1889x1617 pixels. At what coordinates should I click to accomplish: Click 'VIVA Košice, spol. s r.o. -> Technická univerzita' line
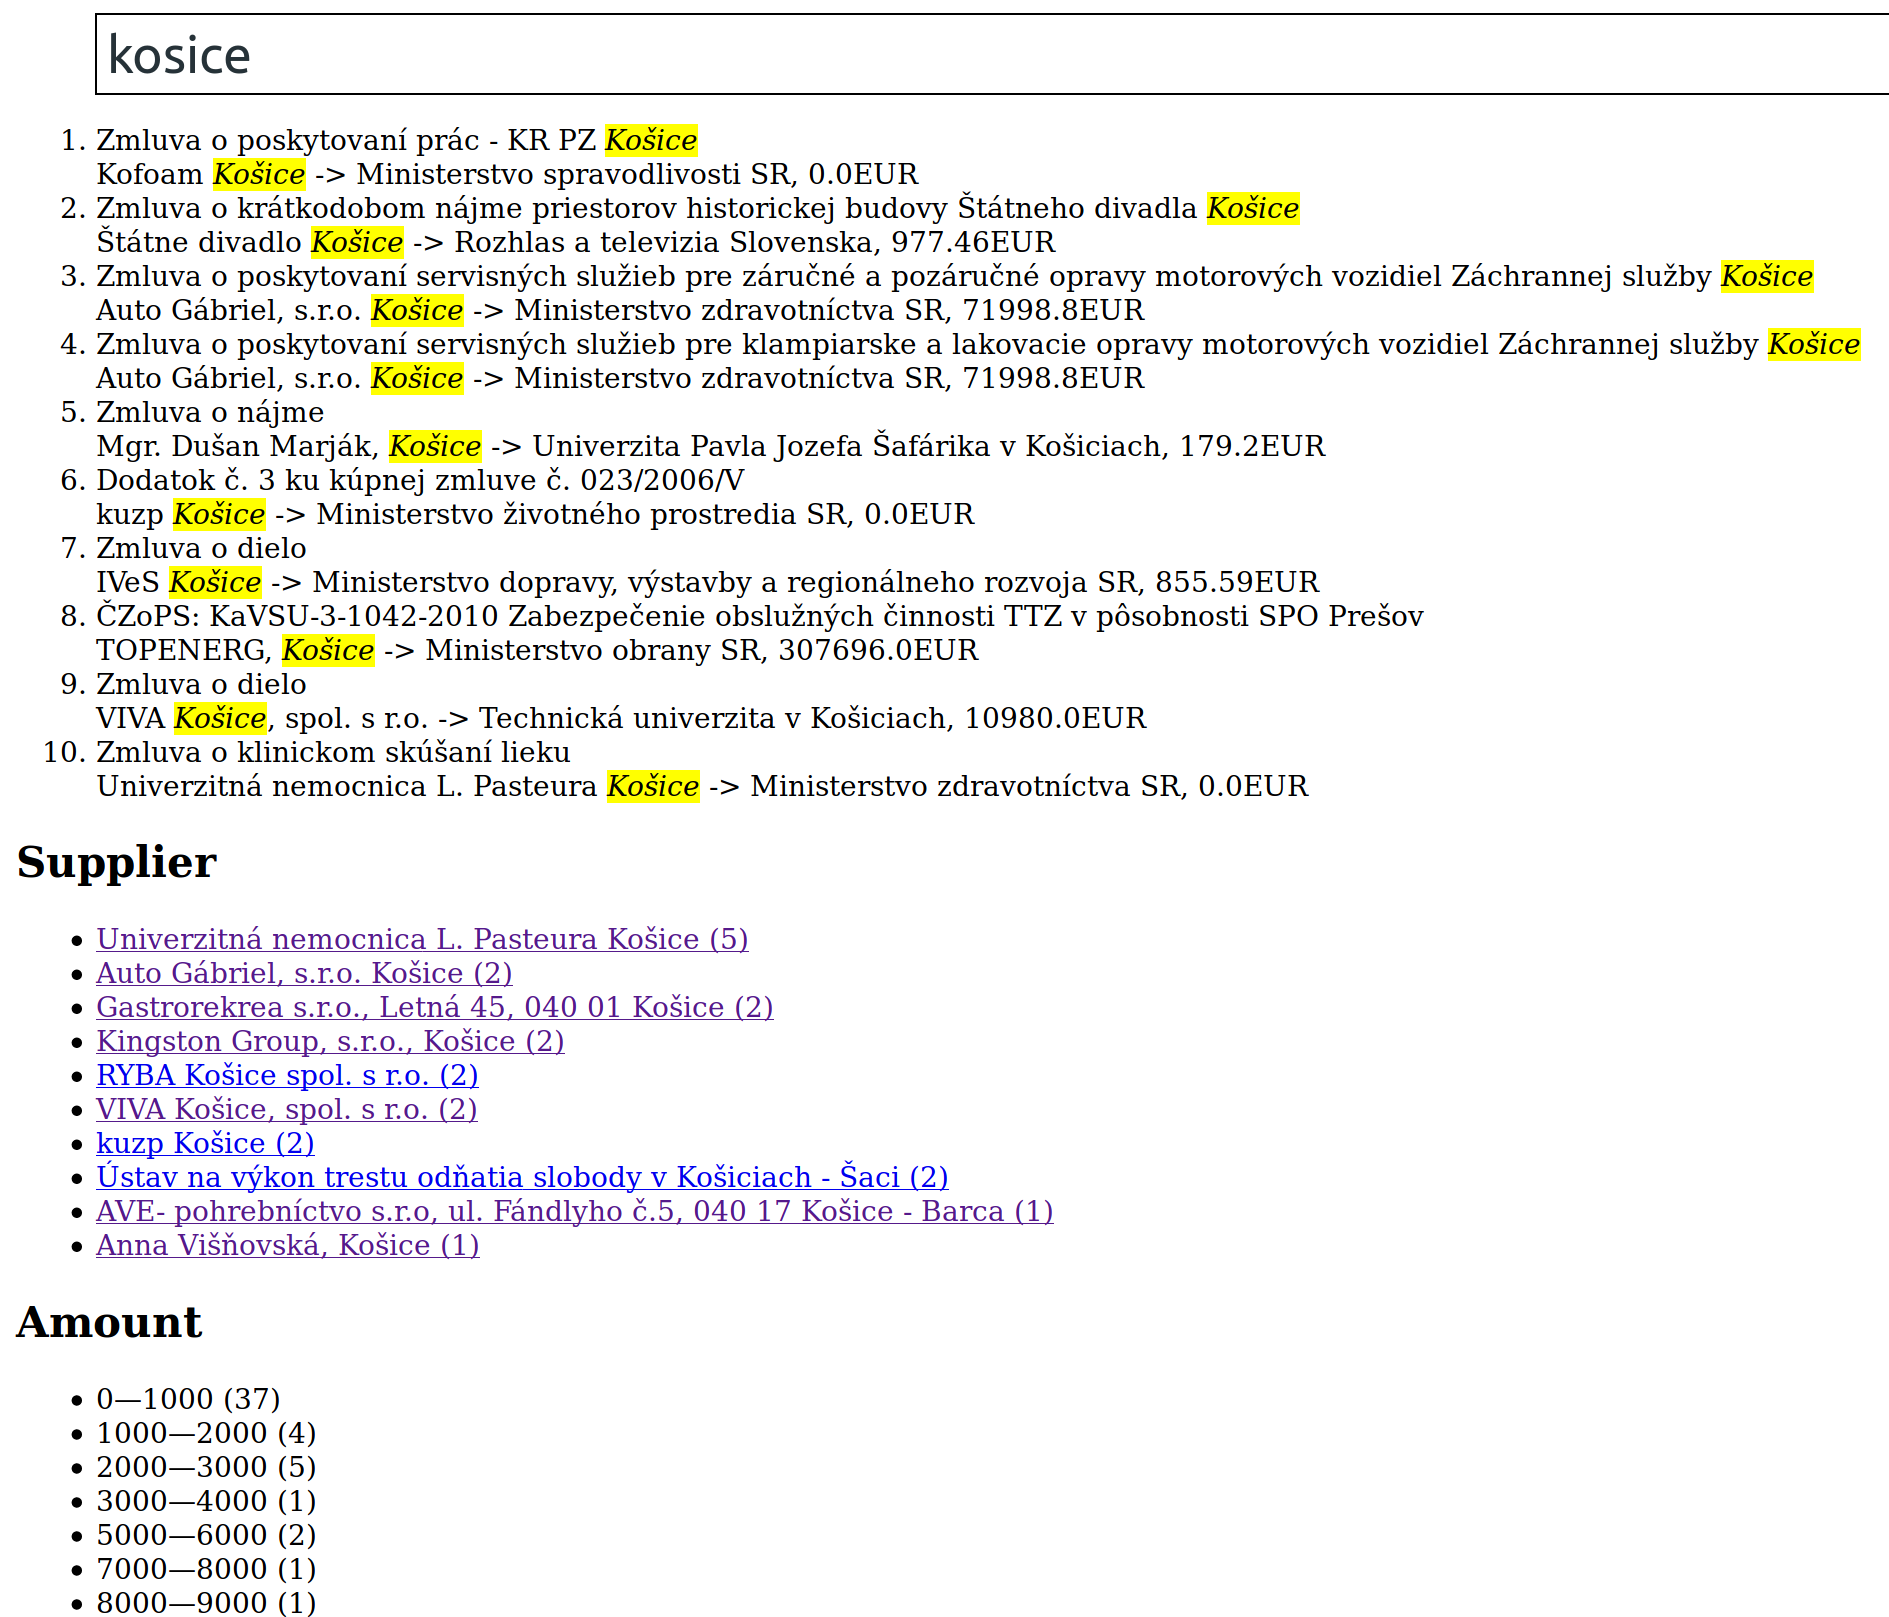[621, 718]
